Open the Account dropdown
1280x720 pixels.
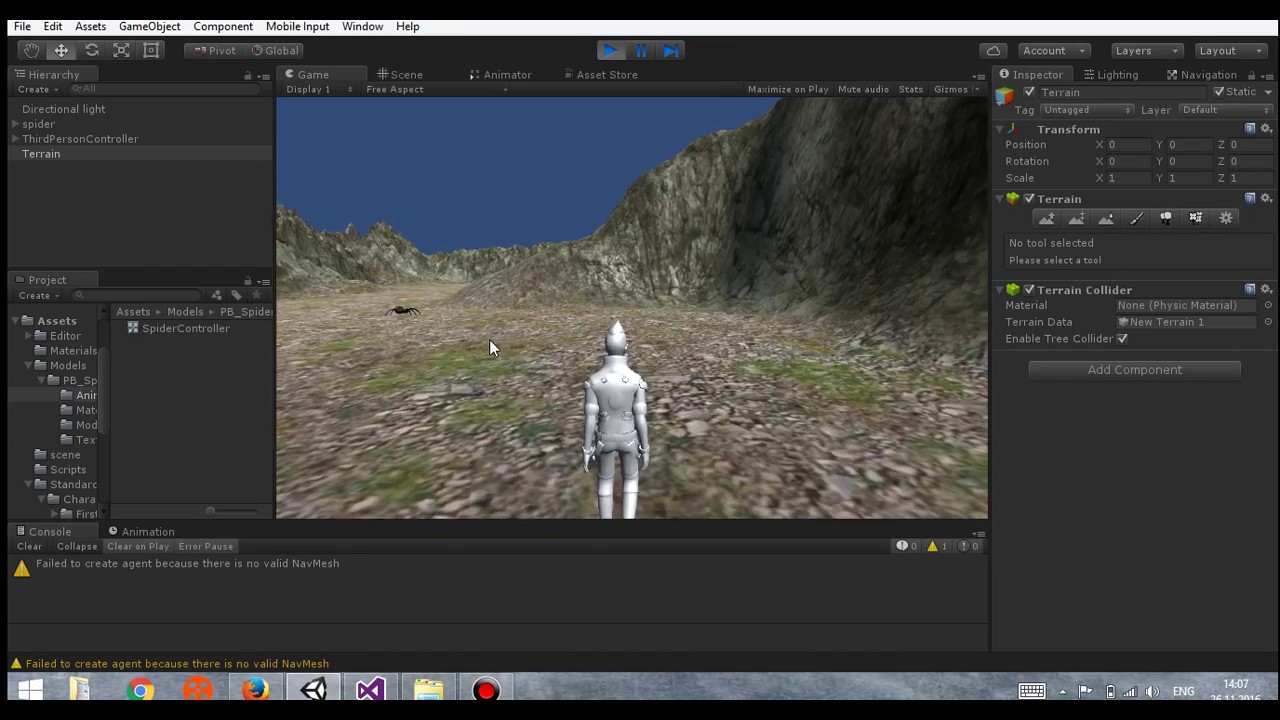1053,50
